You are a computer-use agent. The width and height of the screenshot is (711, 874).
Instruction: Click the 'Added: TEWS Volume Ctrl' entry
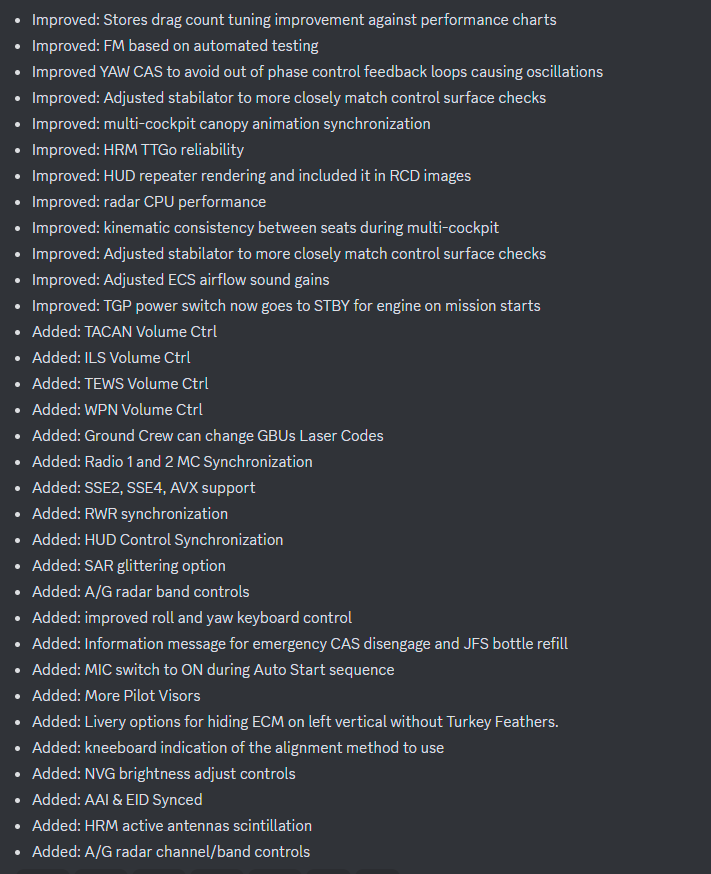tap(120, 384)
